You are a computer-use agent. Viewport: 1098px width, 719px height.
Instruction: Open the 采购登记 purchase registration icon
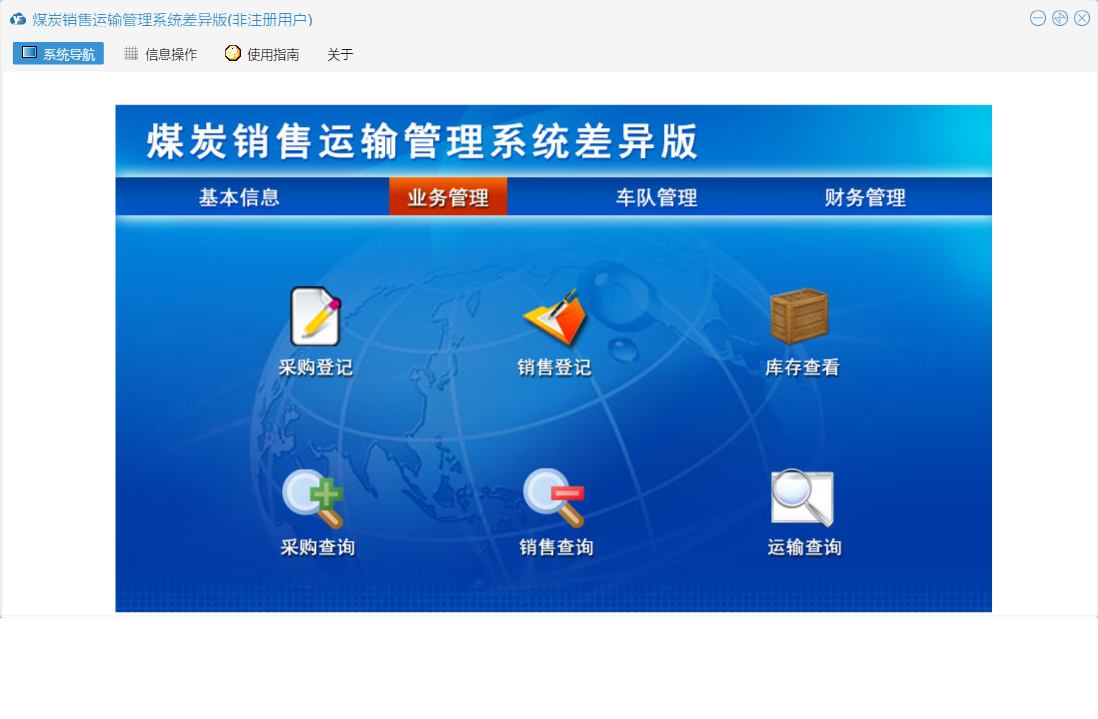(x=315, y=317)
